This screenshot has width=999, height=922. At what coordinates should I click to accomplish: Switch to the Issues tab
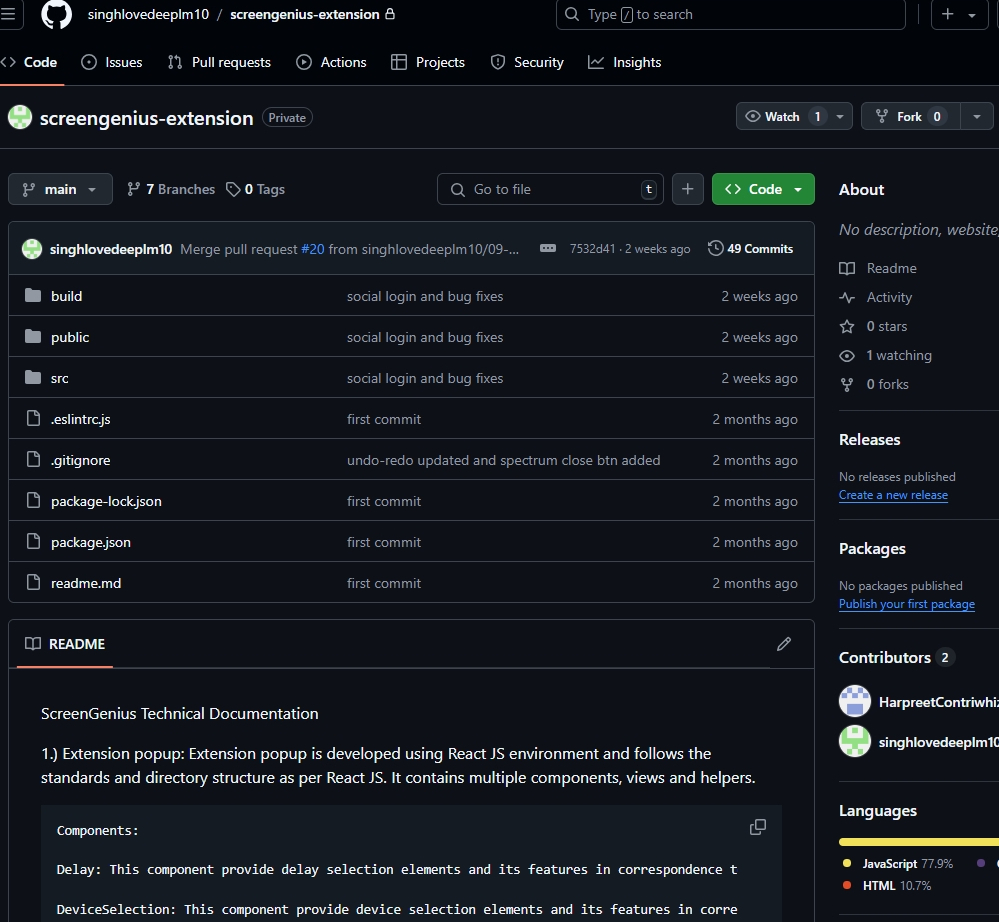(x=112, y=62)
